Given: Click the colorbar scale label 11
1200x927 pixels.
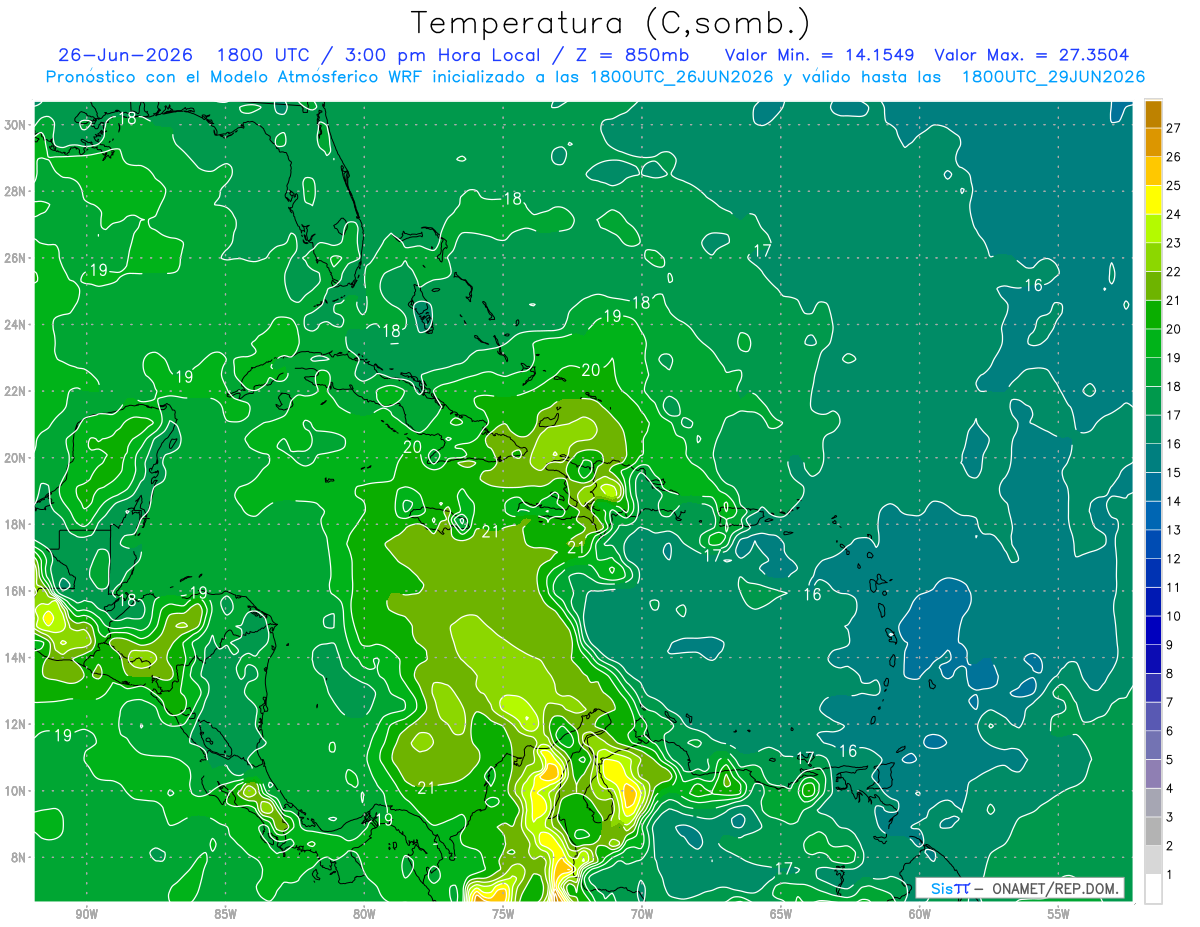Looking at the screenshot, I should 1173,587.
